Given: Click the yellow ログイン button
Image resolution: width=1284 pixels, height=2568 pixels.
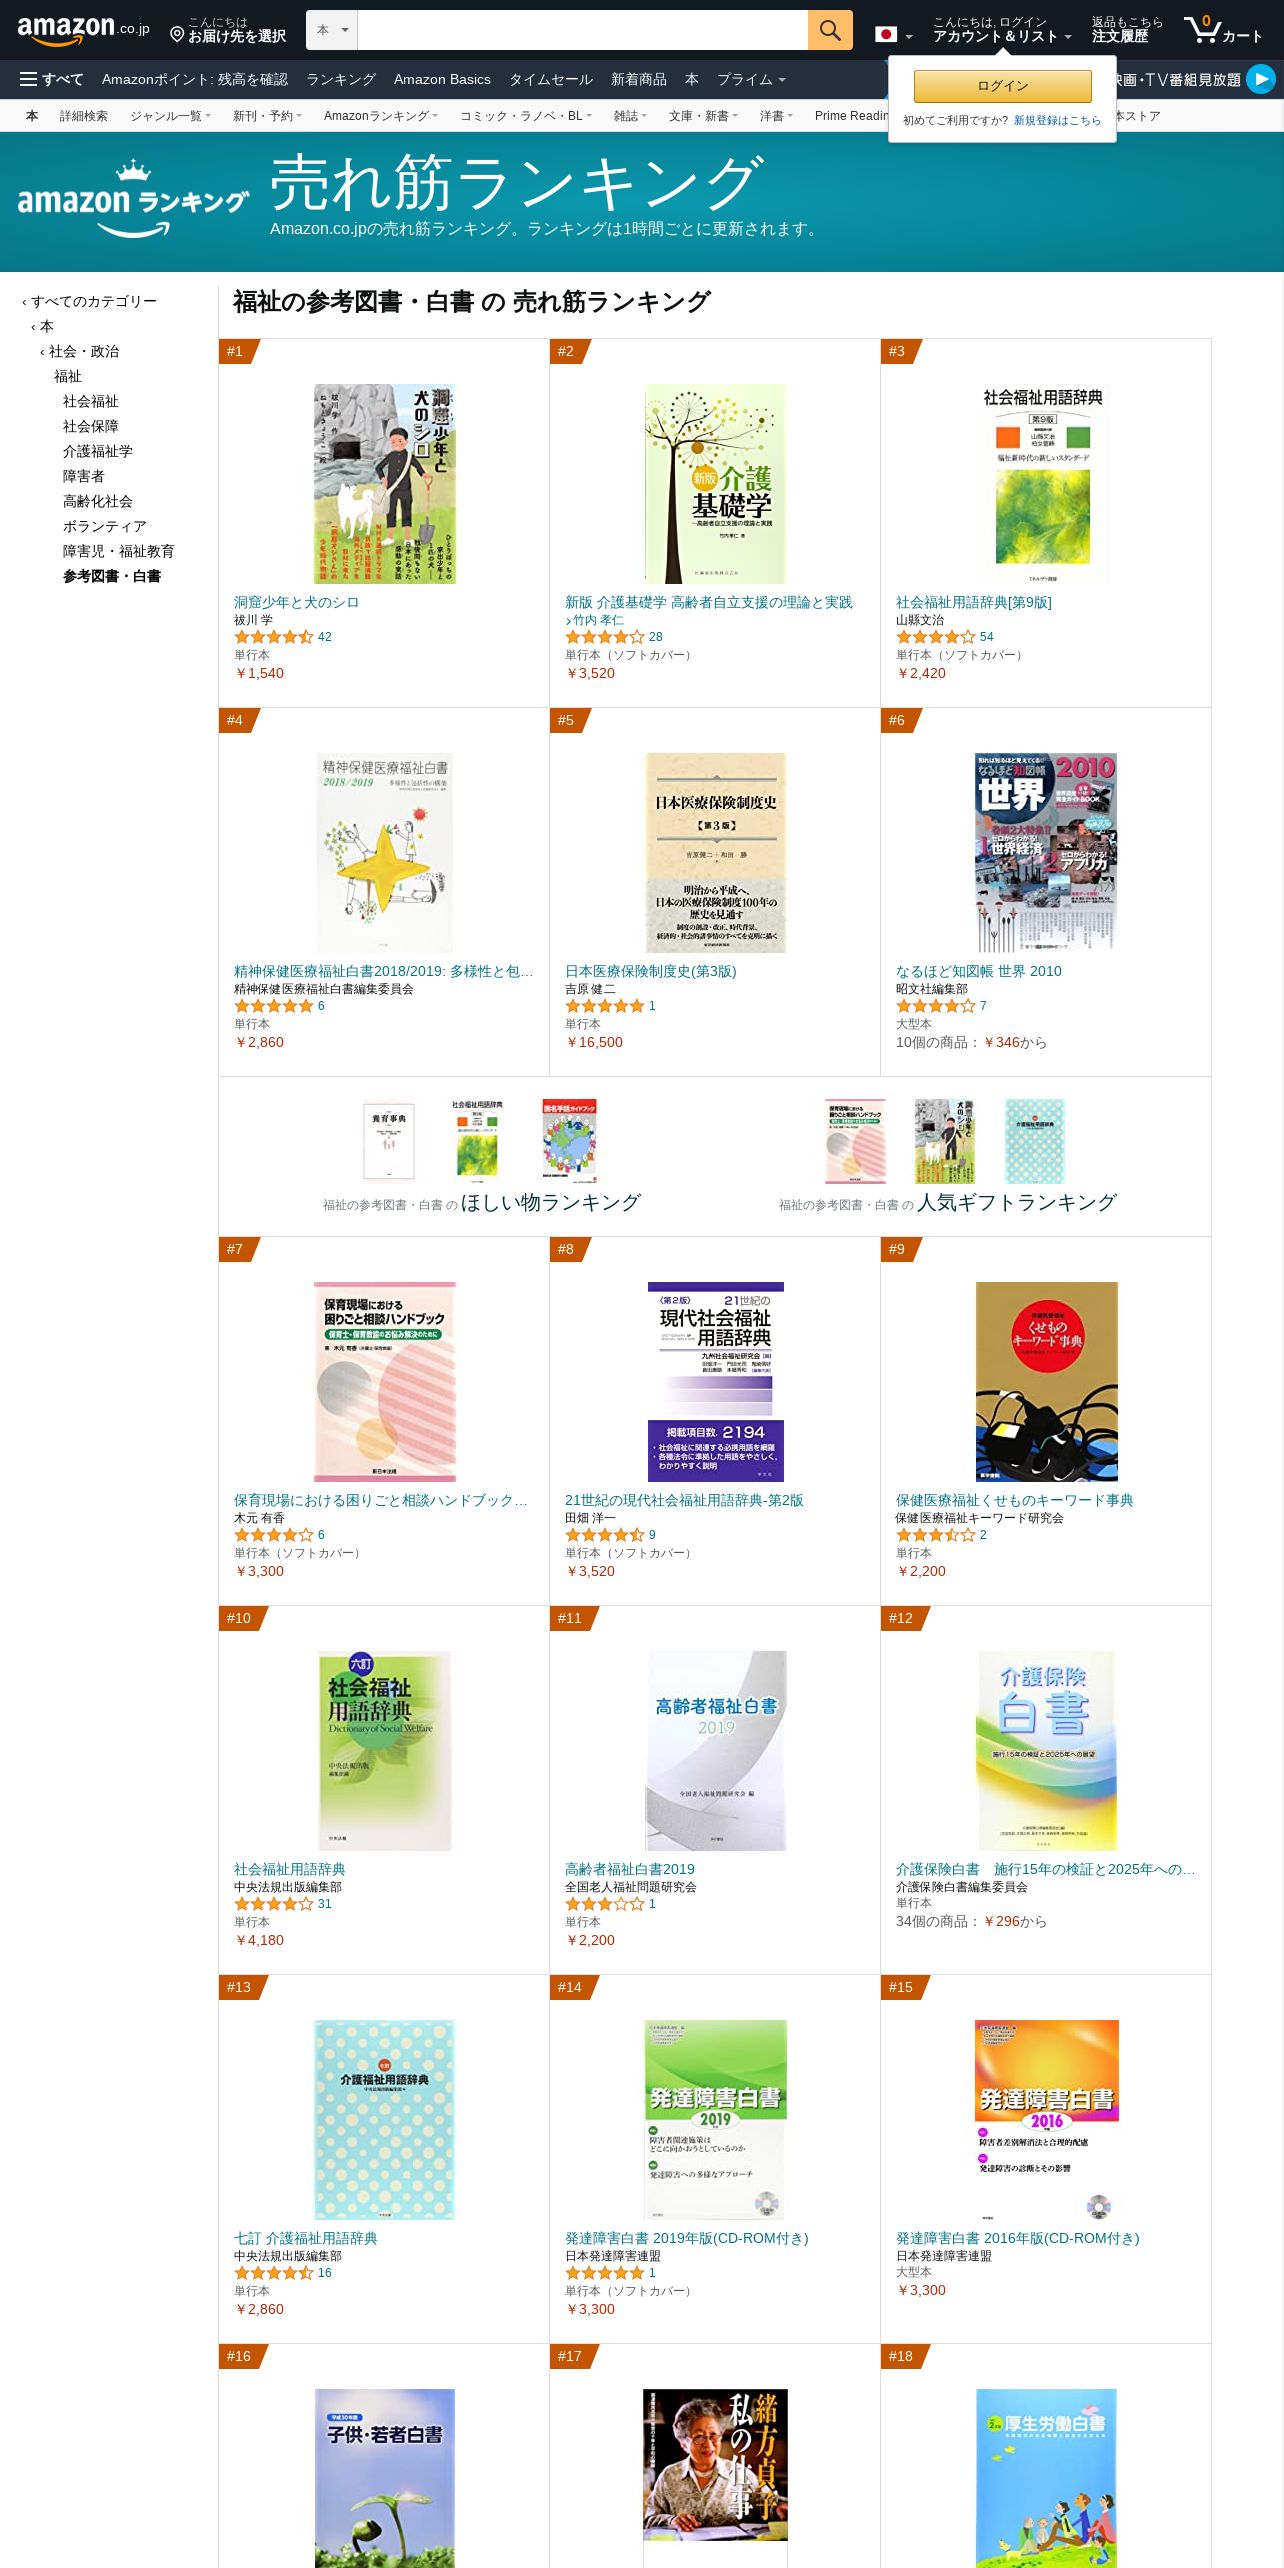Looking at the screenshot, I should coord(1002,86).
